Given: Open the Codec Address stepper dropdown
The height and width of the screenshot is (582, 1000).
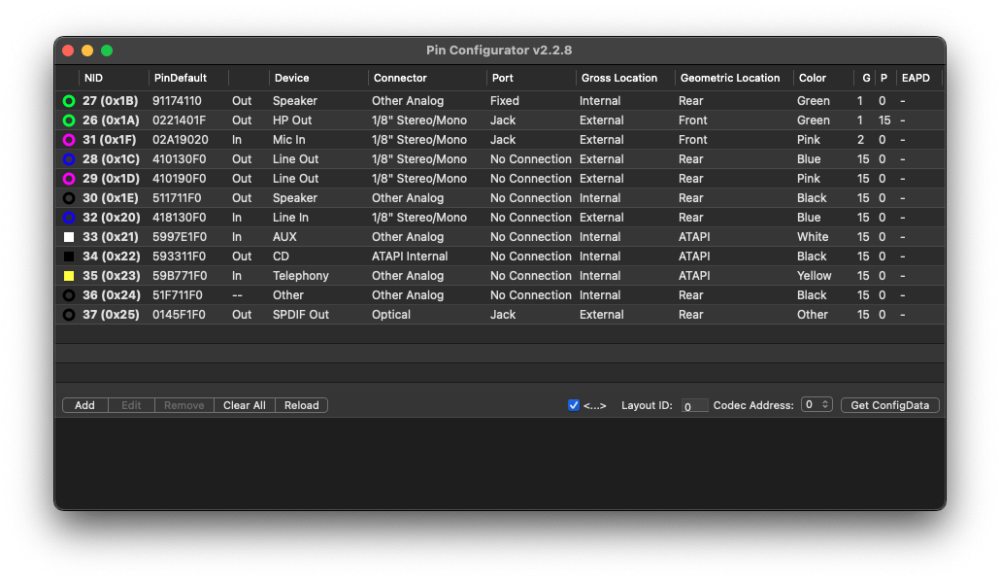Looking at the screenshot, I should click(817, 405).
